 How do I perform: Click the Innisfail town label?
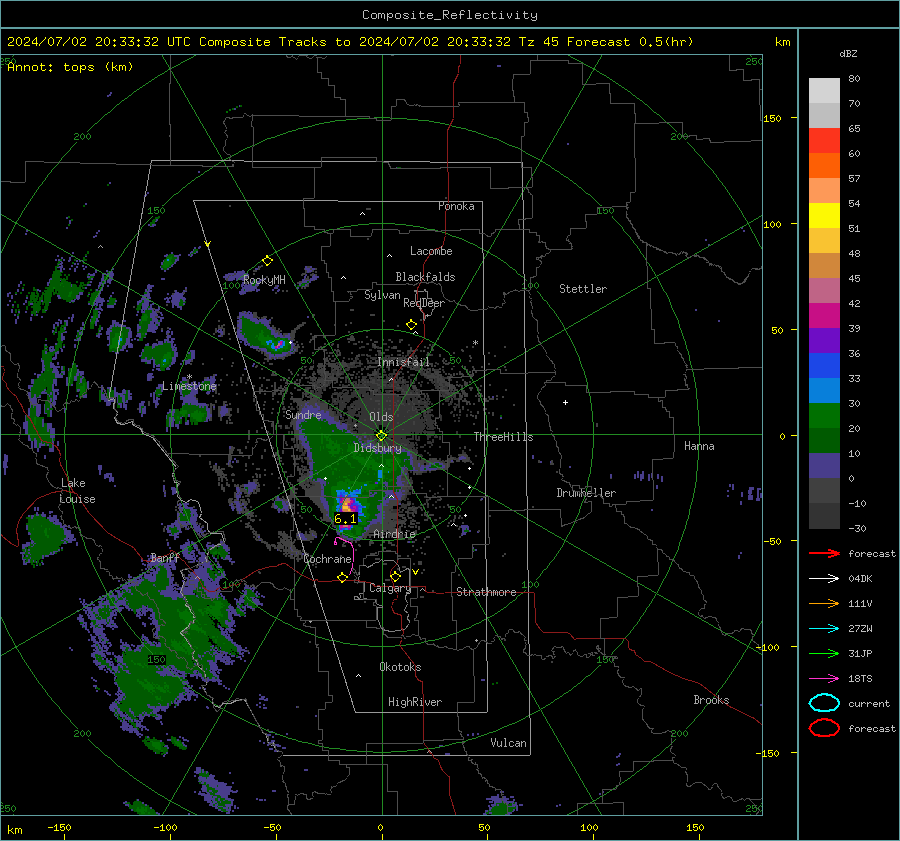click(x=403, y=362)
